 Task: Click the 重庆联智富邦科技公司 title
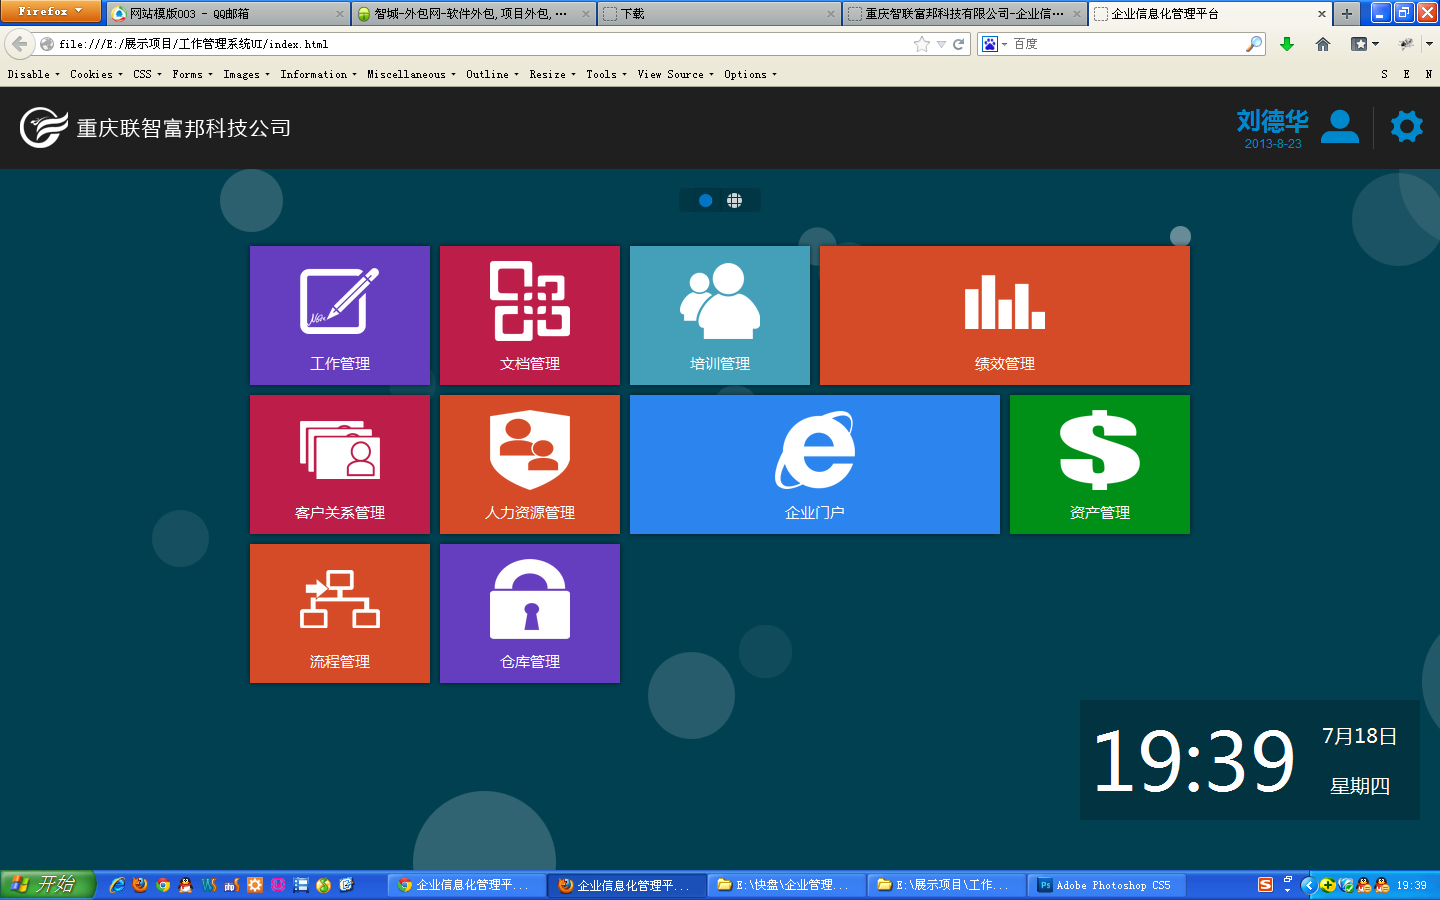tap(184, 128)
